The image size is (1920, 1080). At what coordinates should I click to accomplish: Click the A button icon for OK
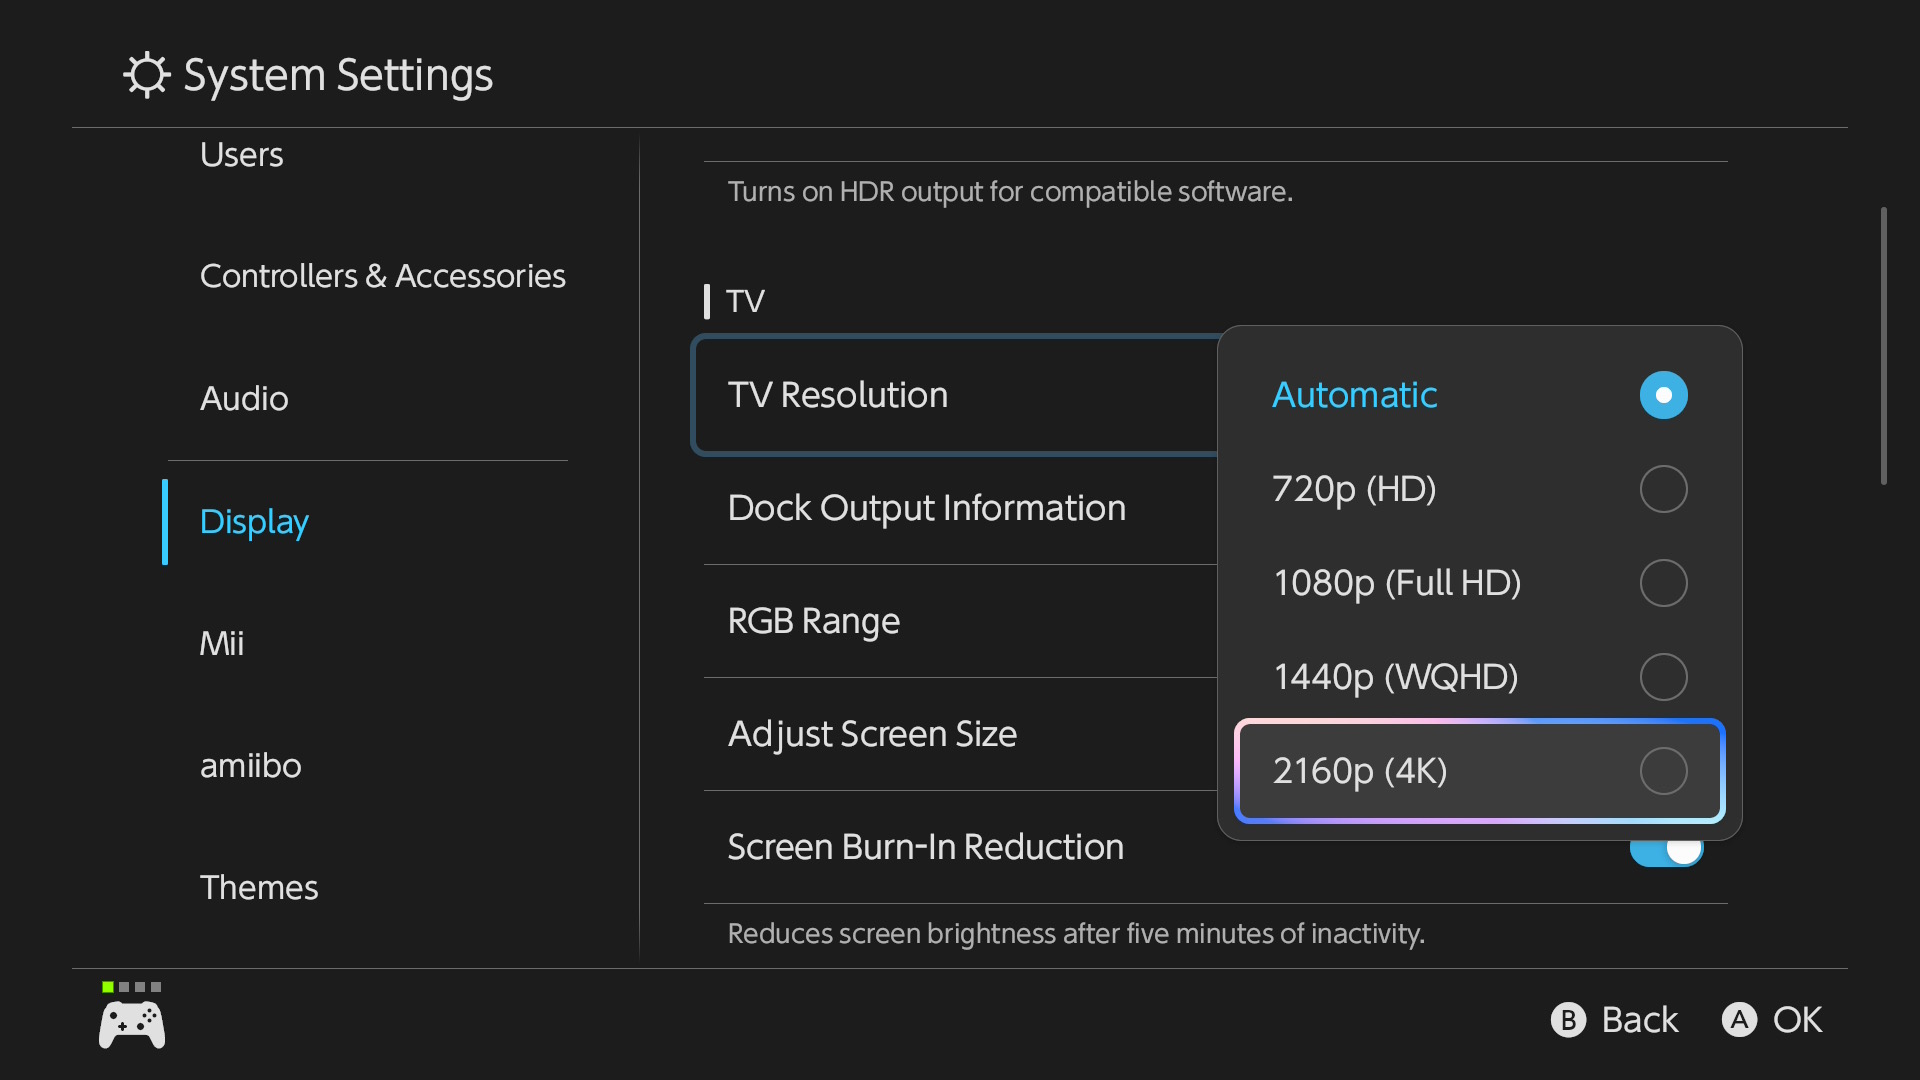point(1739,1020)
